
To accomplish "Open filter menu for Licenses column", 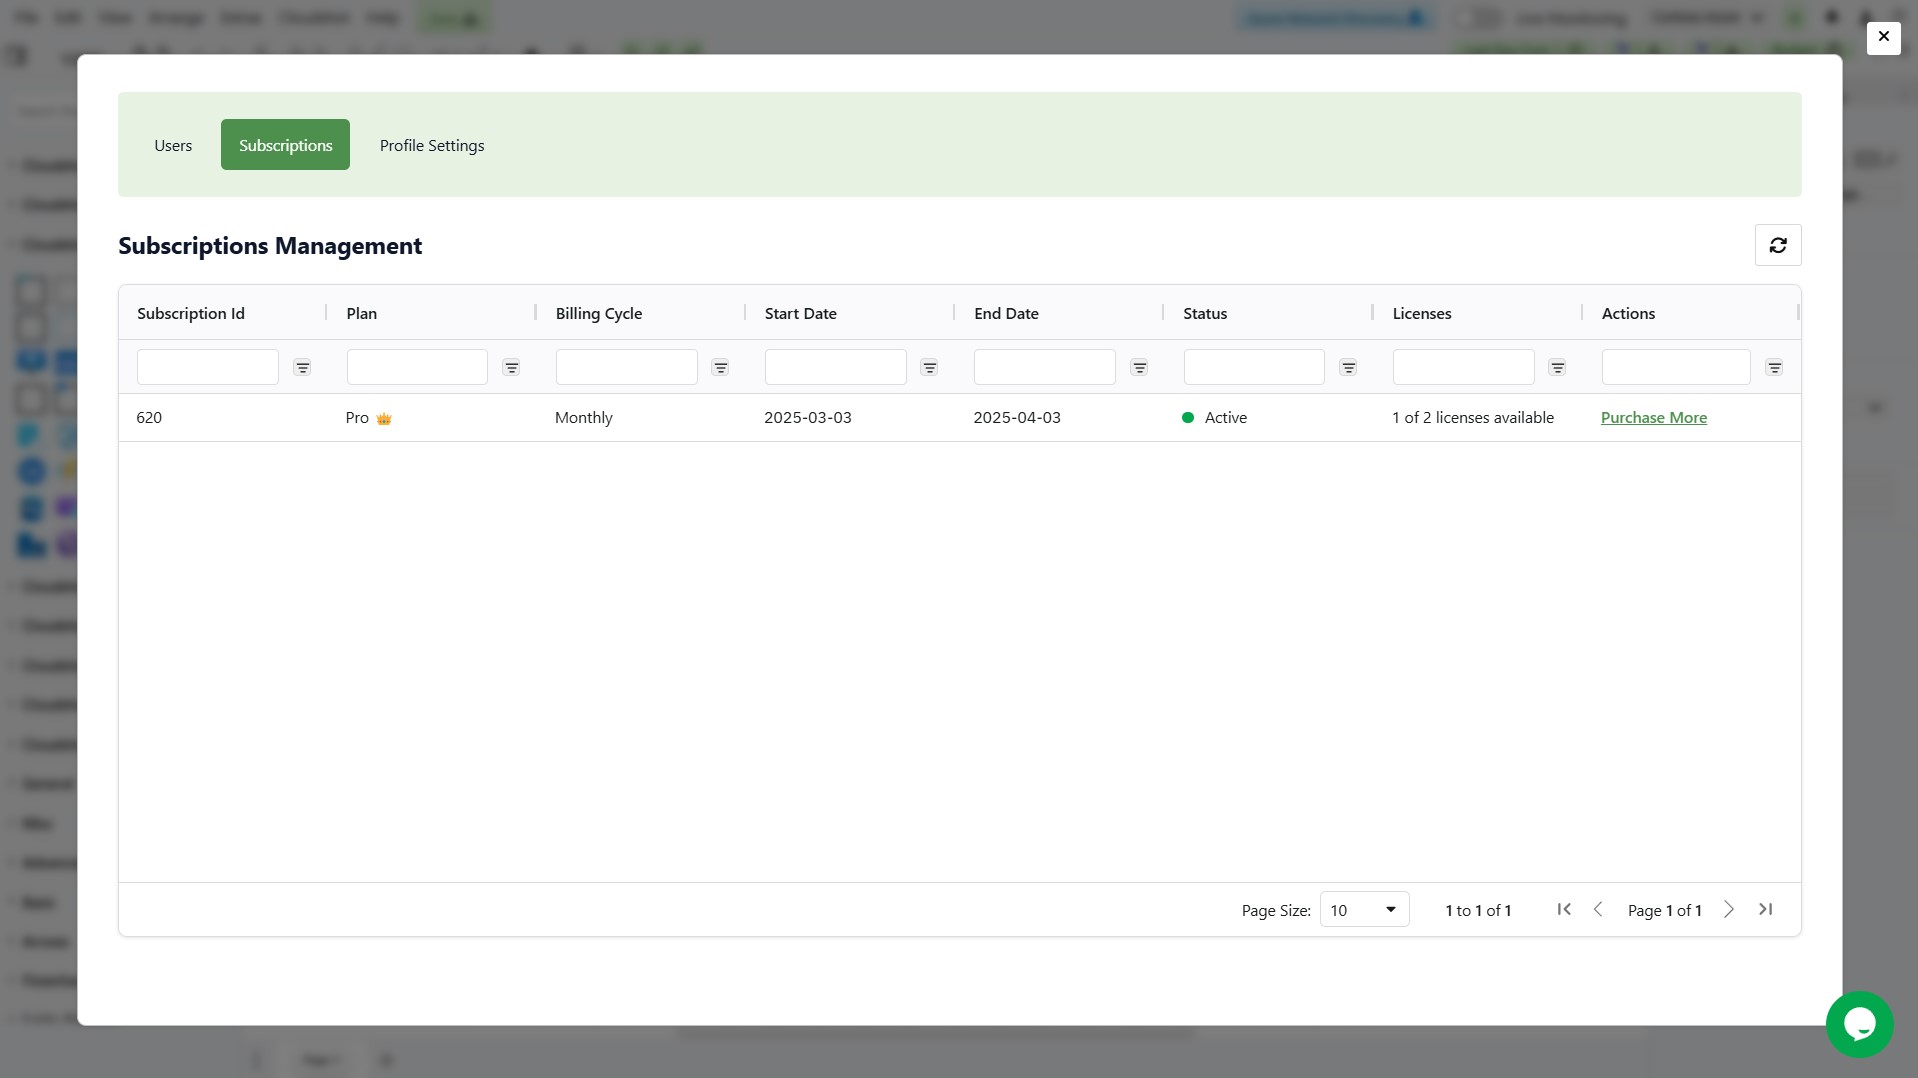I will pos(1557,368).
